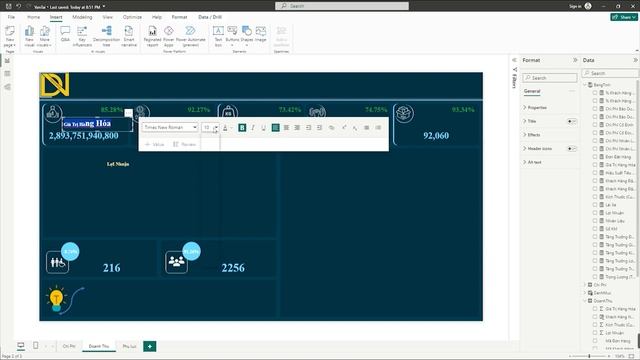Viewport: 640px width, 360px height.
Task: Insert a Text box
Action: pyautogui.click(x=218, y=36)
